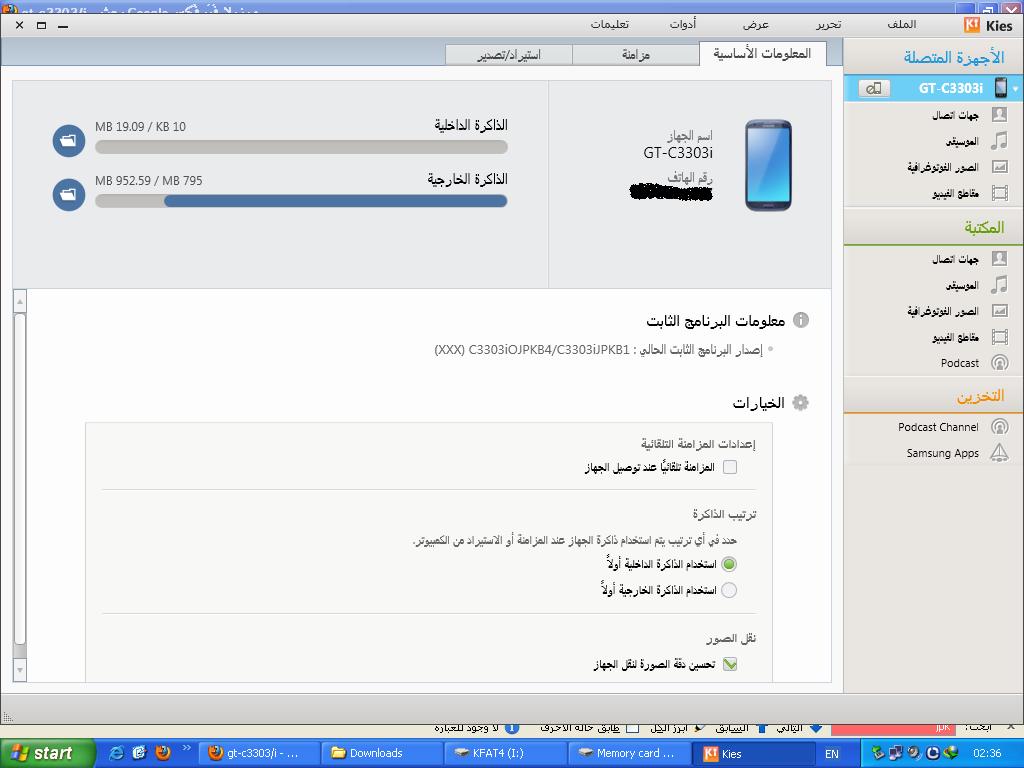Open library photos icon
Image resolution: width=1024 pixels, height=768 pixels.
pos(999,311)
